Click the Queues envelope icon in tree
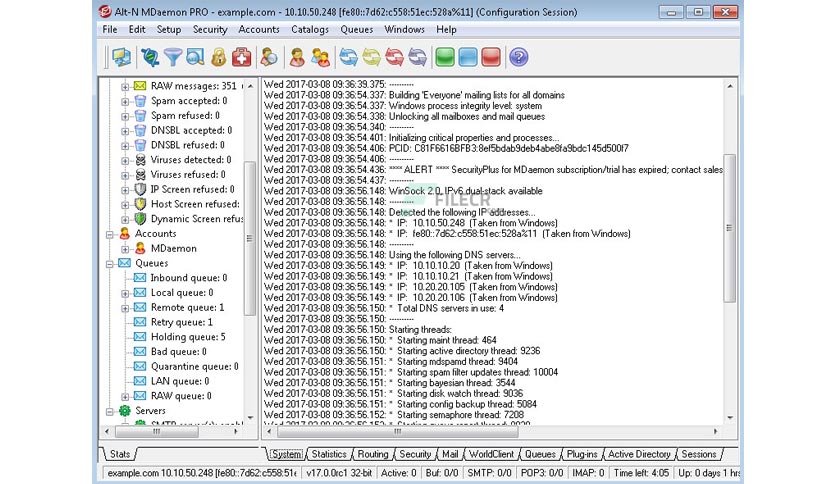The height and width of the screenshot is (484, 836). point(125,263)
